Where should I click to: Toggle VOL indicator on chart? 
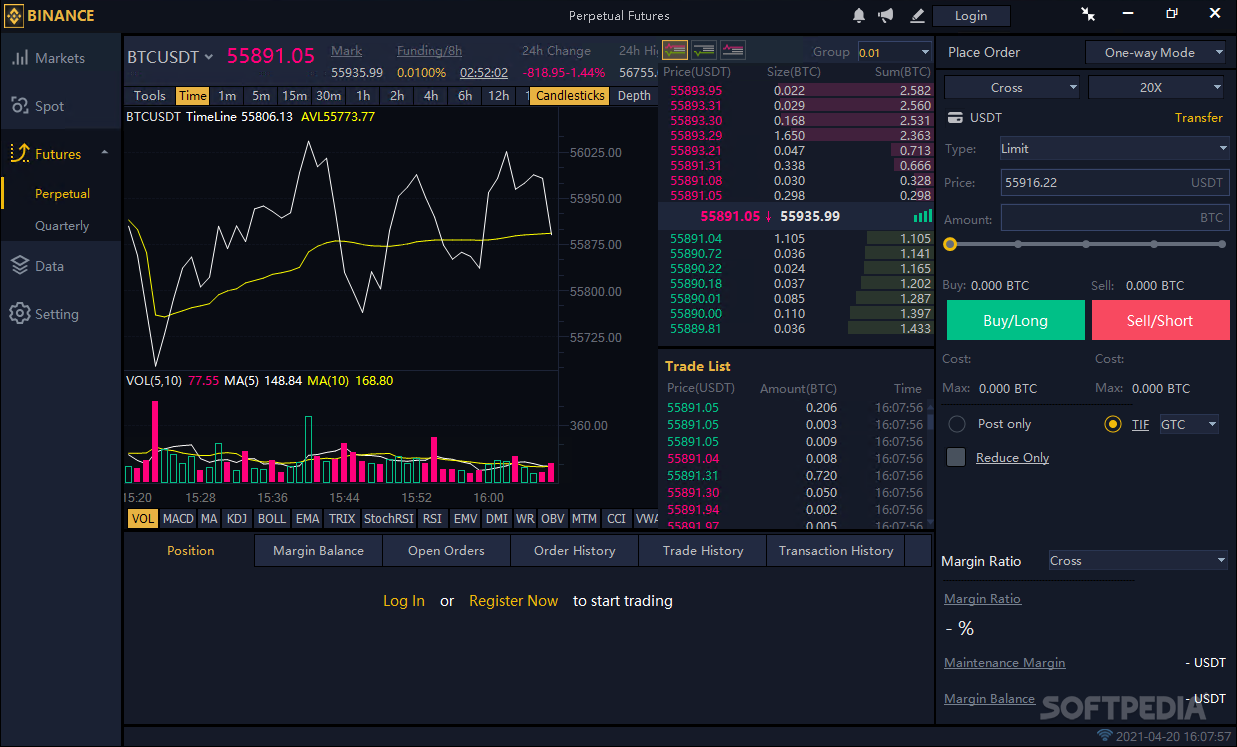[143, 519]
